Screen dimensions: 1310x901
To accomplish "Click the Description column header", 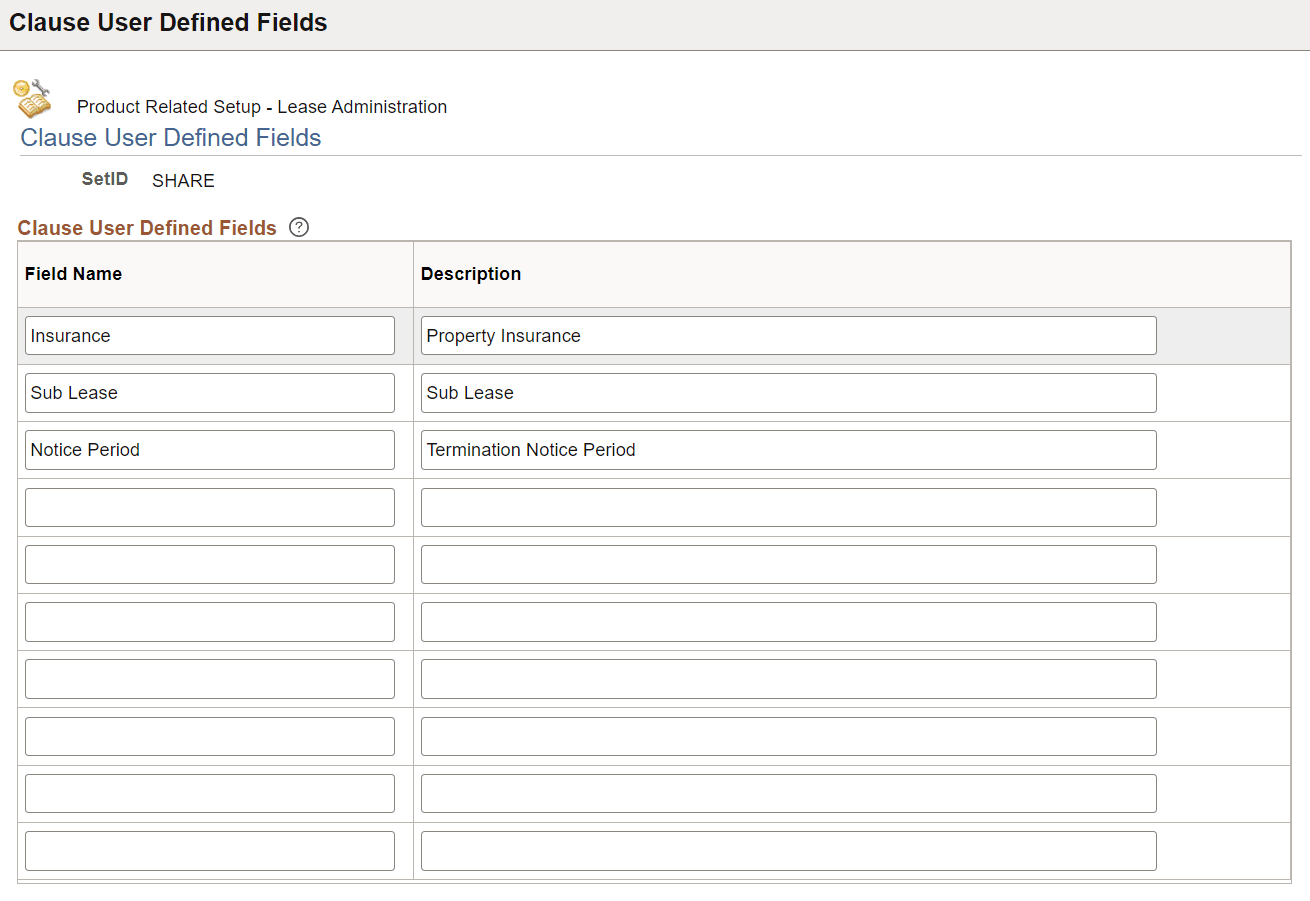I will coord(471,273).
